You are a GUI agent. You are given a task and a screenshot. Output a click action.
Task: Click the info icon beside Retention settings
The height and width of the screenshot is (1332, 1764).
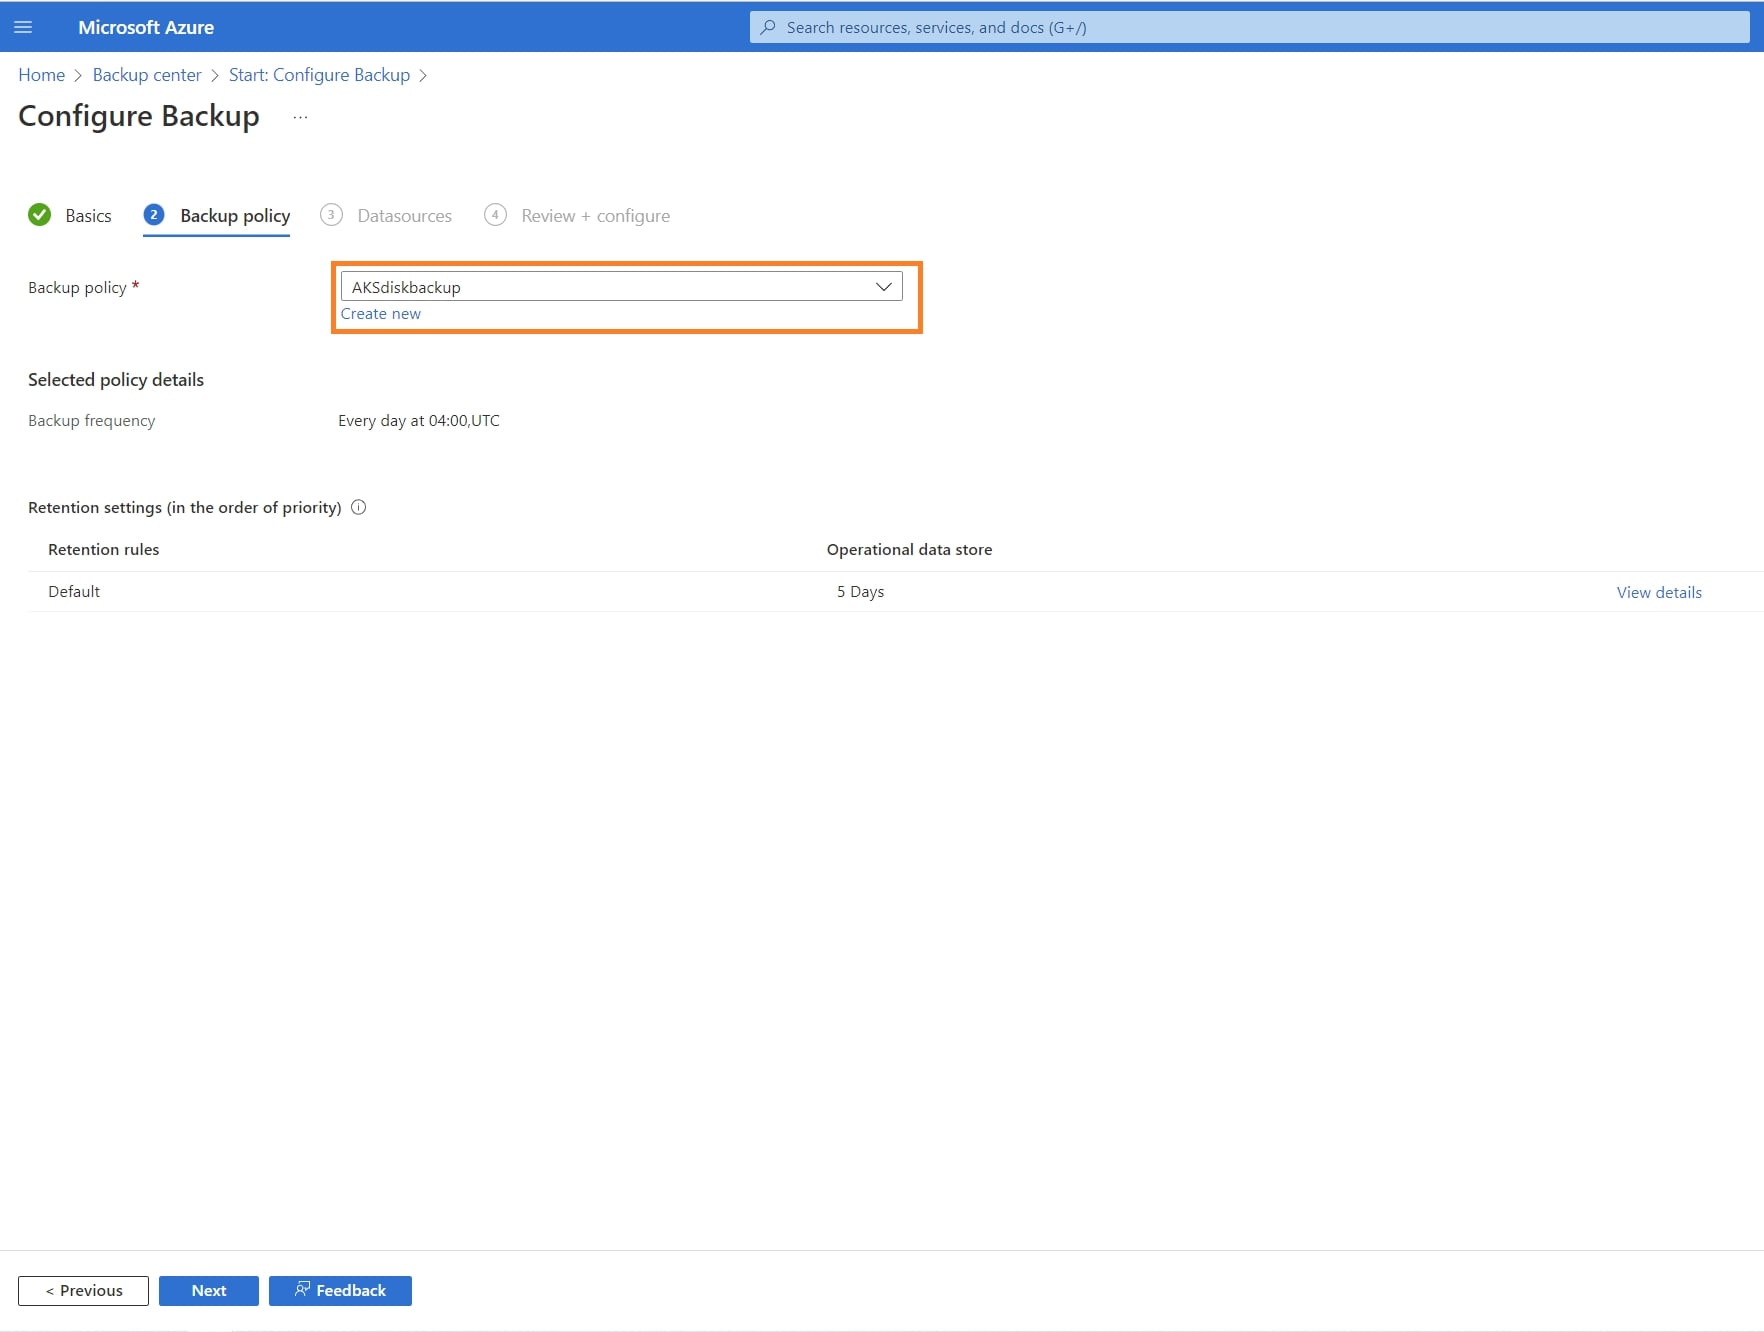point(359,507)
